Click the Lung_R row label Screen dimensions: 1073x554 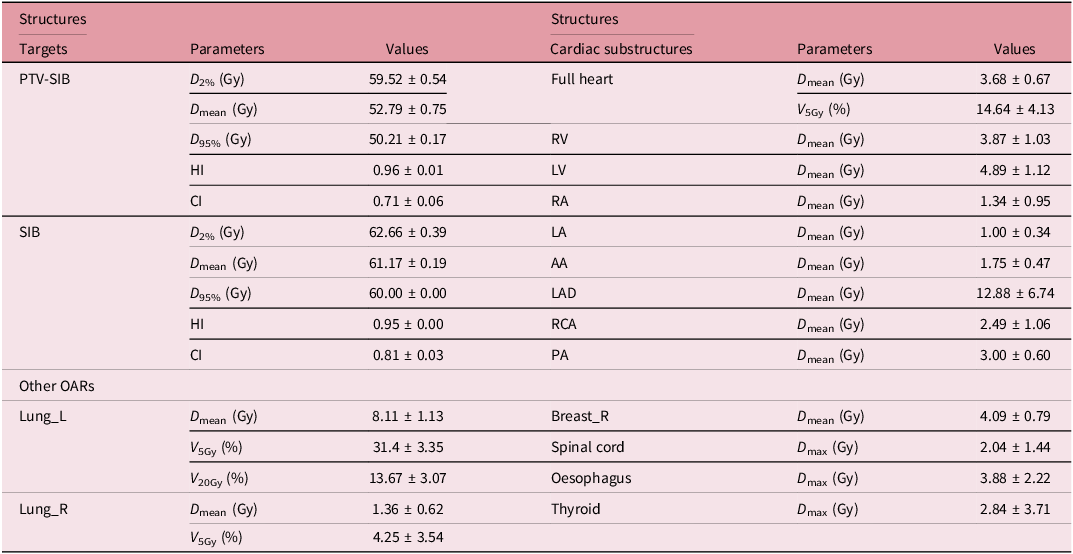click(x=43, y=509)
